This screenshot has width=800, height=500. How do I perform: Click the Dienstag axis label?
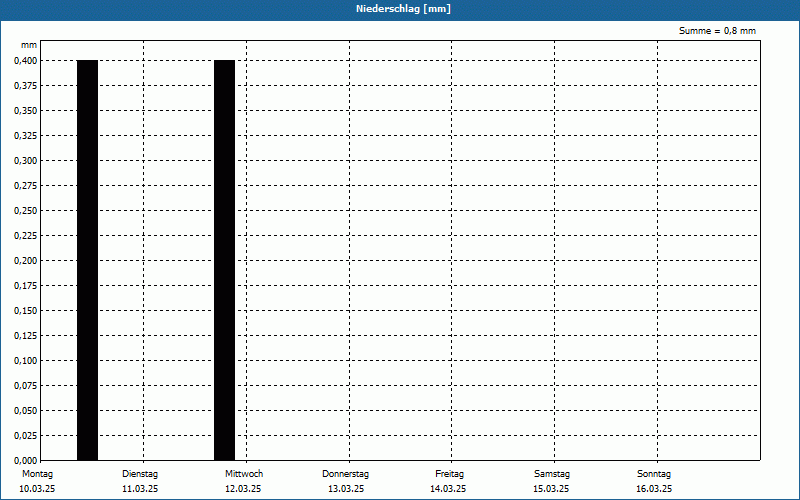[x=140, y=474]
